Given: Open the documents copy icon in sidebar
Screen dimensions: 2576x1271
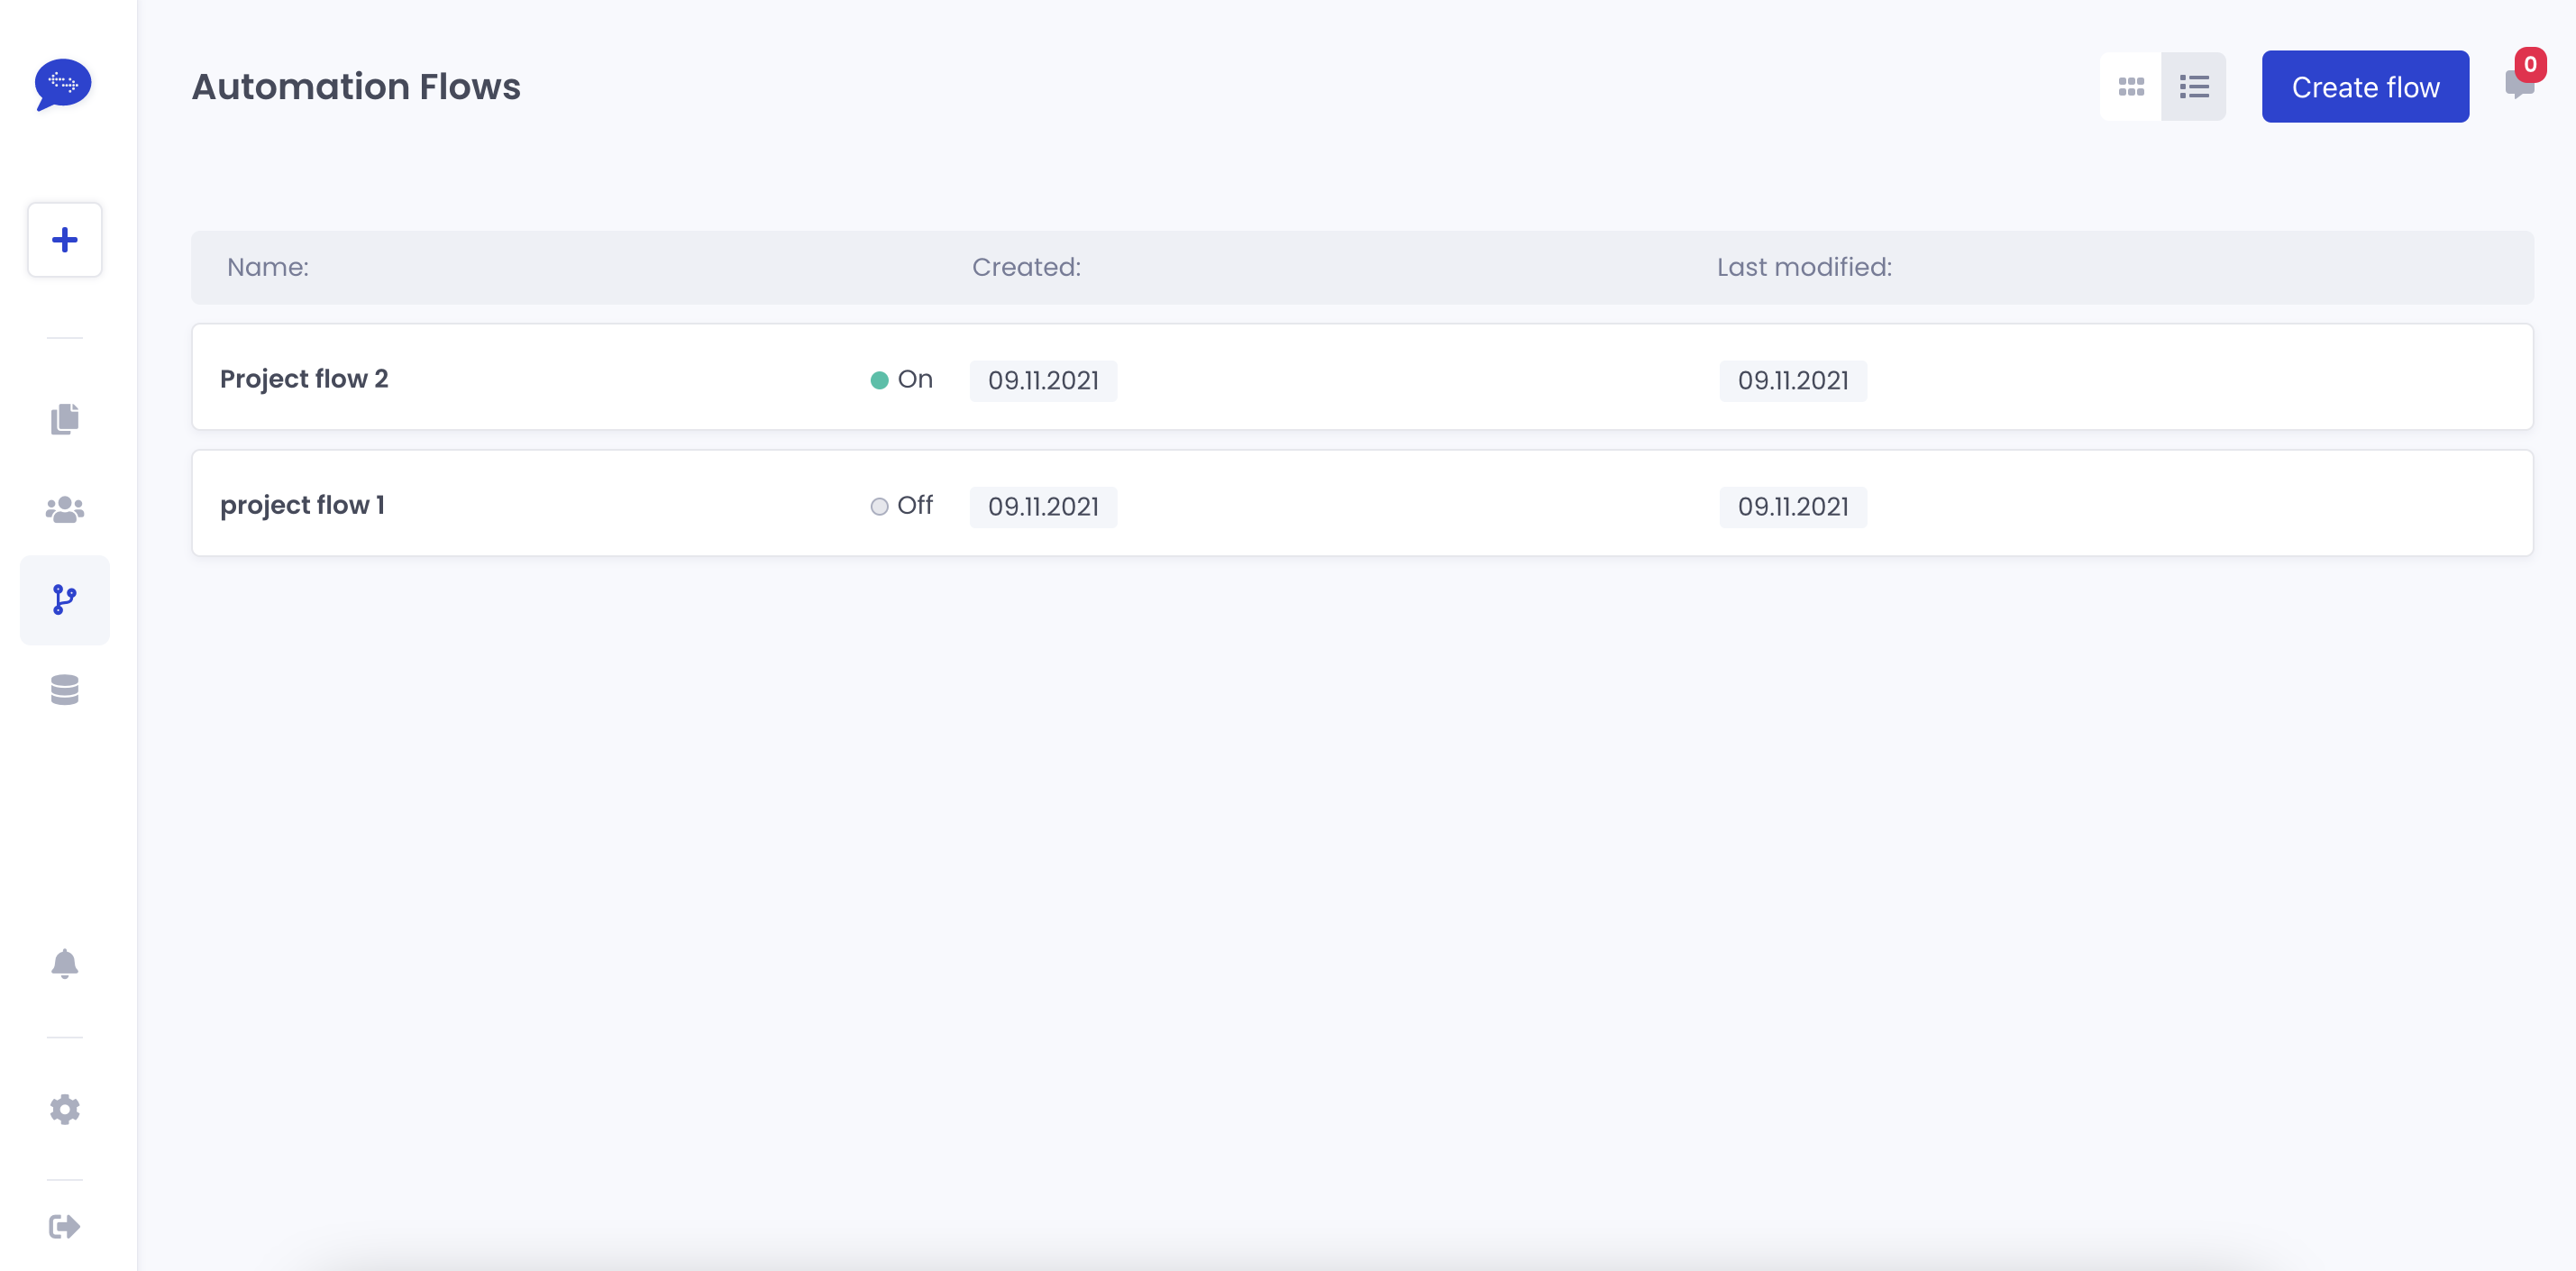Looking at the screenshot, I should coord(65,419).
